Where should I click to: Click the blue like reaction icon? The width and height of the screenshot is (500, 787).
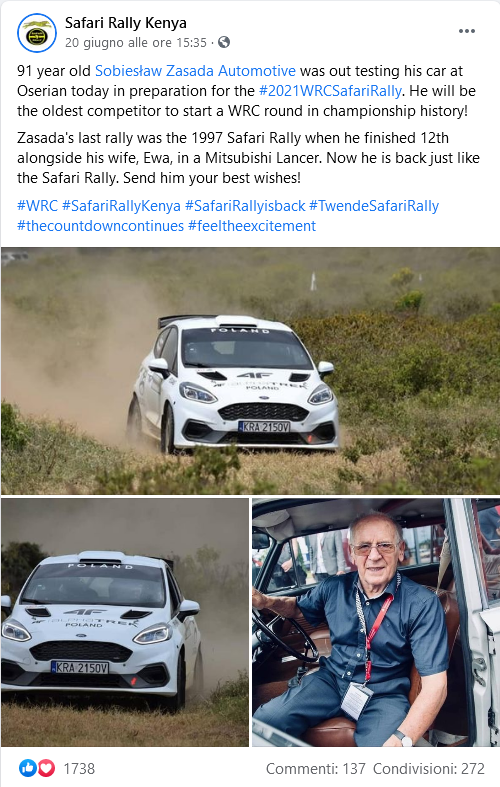pyautogui.click(x=28, y=768)
